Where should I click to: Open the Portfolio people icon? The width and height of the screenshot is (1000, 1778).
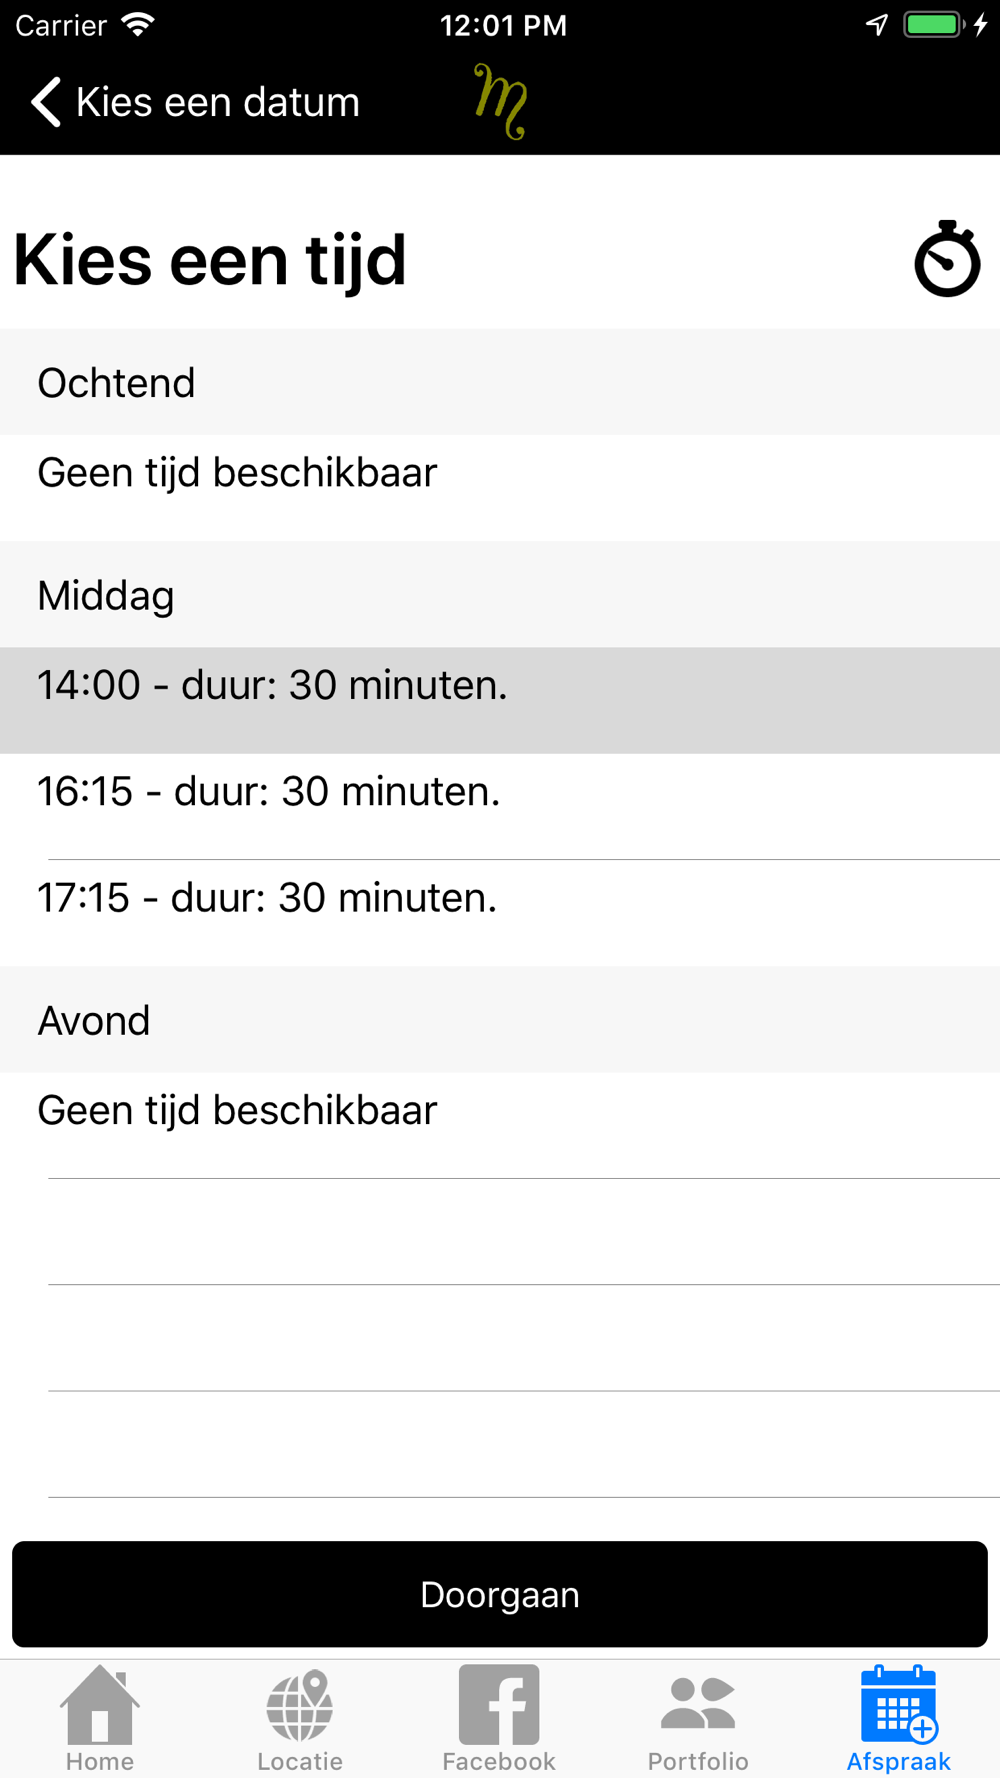pyautogui.click(x=698, y=1705)
